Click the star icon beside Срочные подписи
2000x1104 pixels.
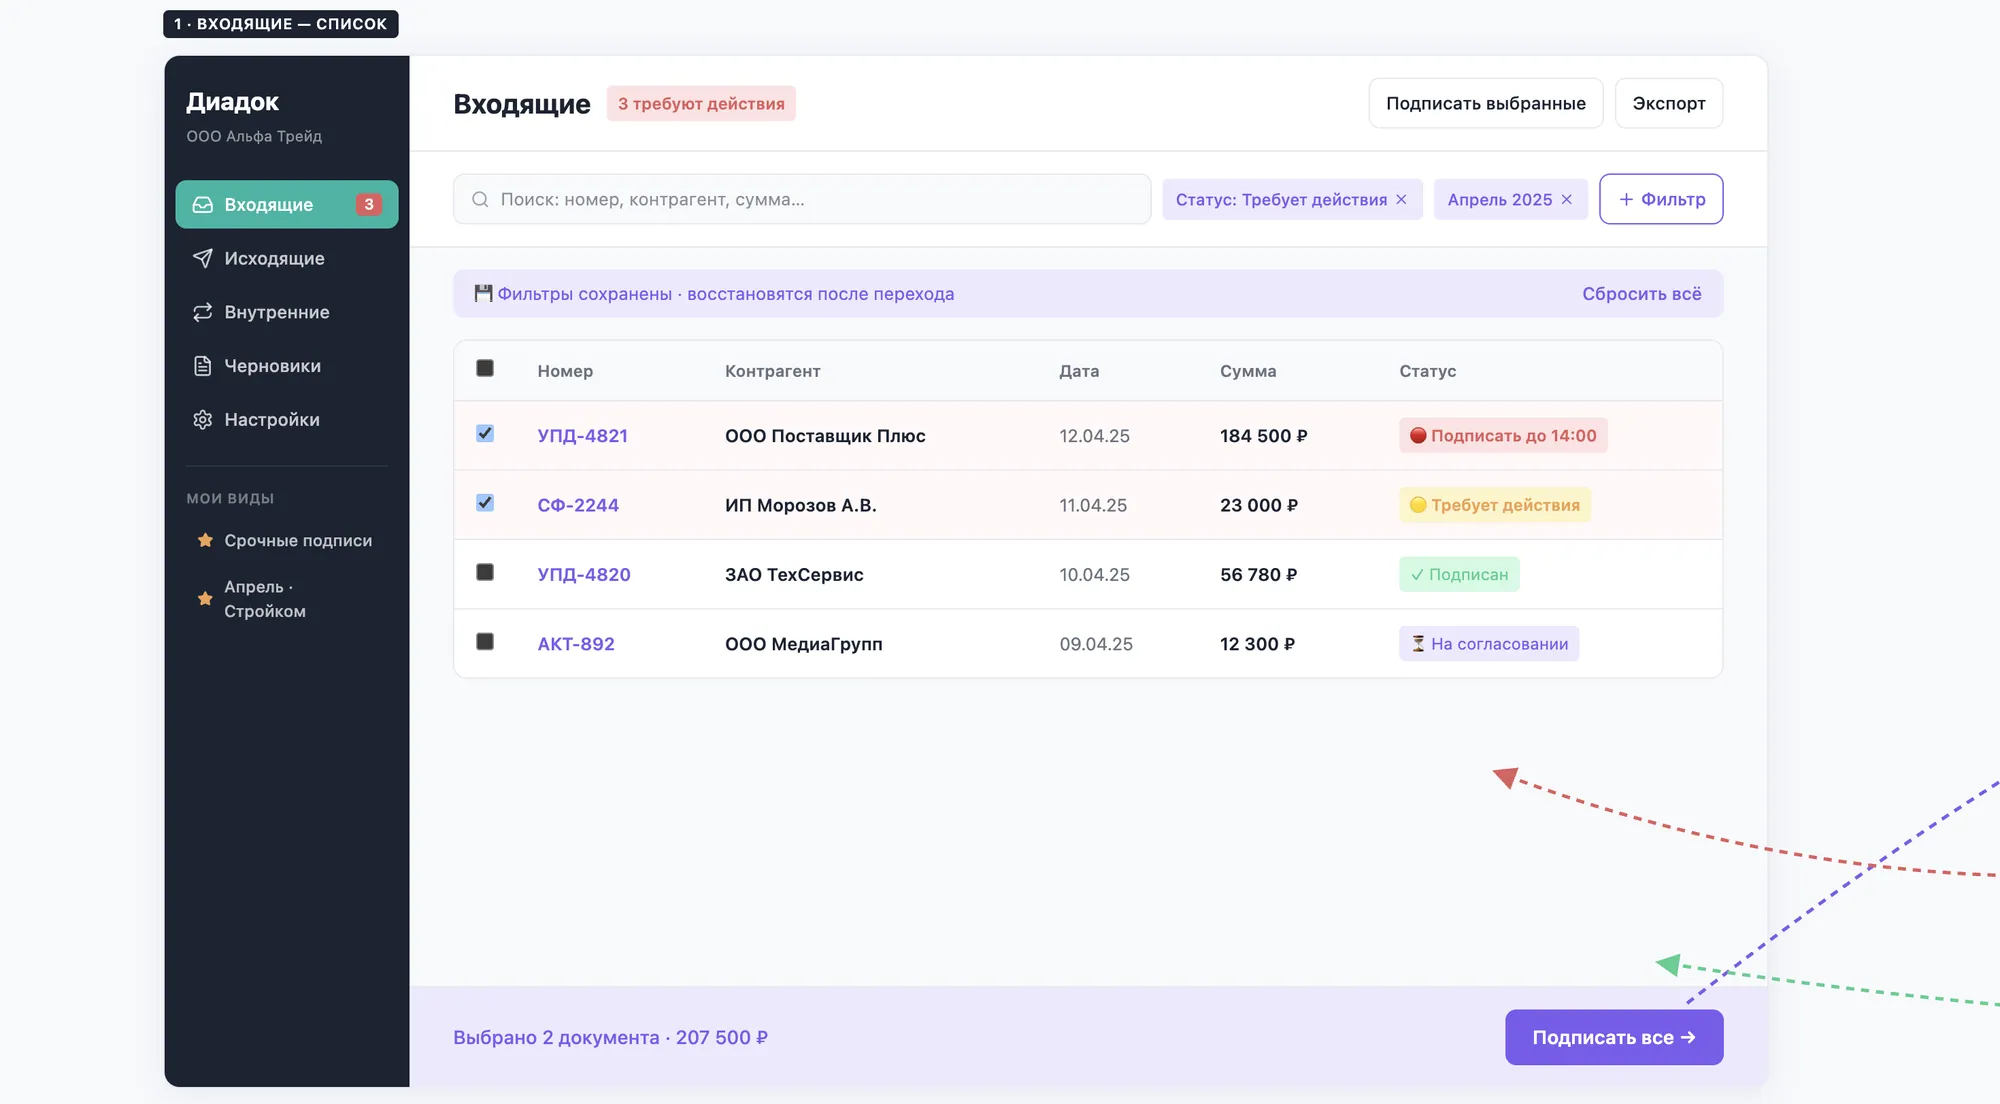205,540
